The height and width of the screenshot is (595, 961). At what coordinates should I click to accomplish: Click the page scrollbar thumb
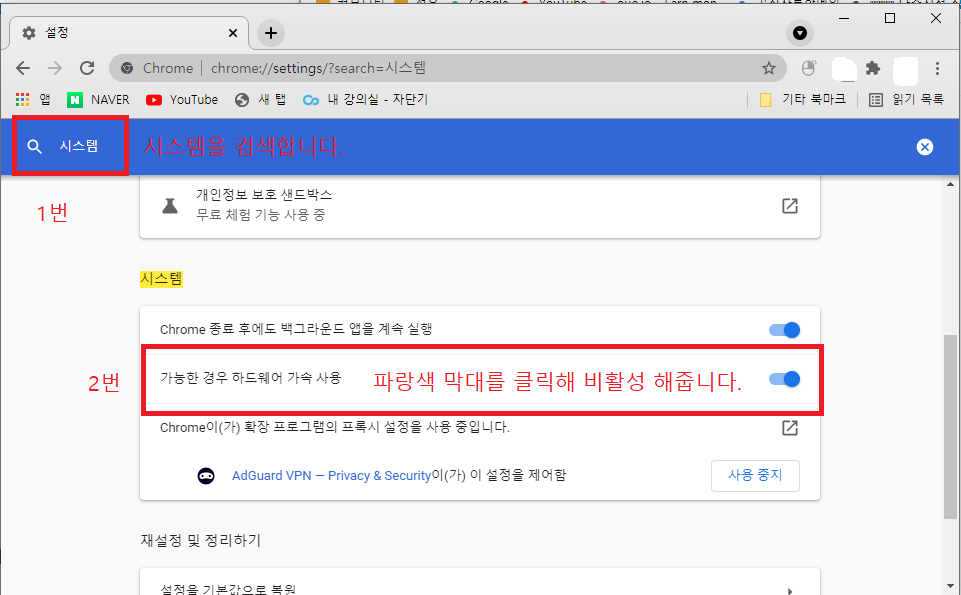point(951,426)
